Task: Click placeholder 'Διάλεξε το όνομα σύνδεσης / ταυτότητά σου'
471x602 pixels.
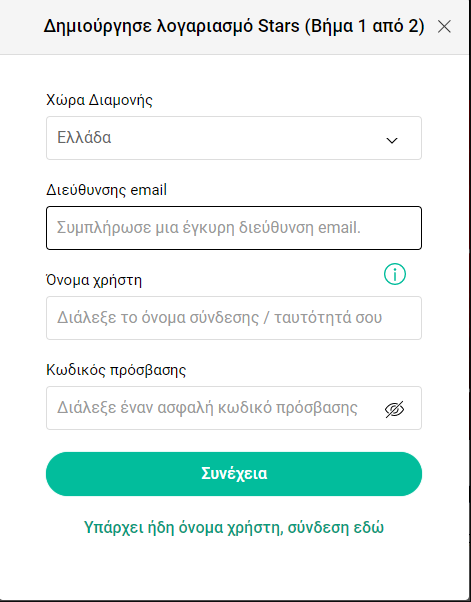Action: click(x=219, y=318)
